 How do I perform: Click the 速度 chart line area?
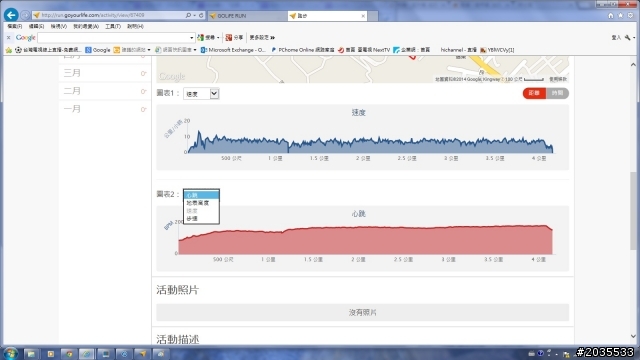tap(371, 143)
